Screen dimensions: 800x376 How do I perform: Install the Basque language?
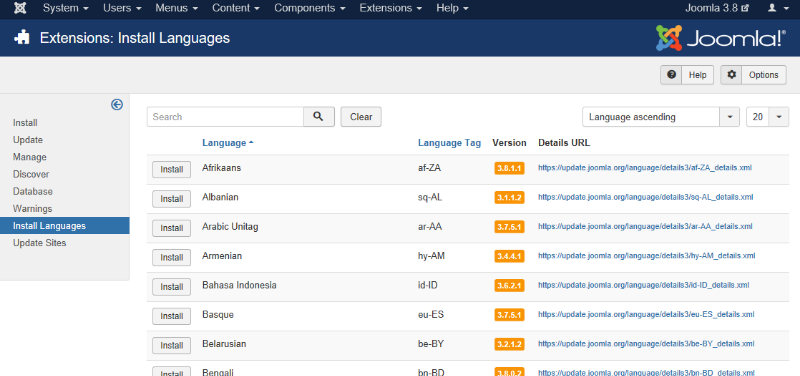pyautogui.click(x=171, y=316)
